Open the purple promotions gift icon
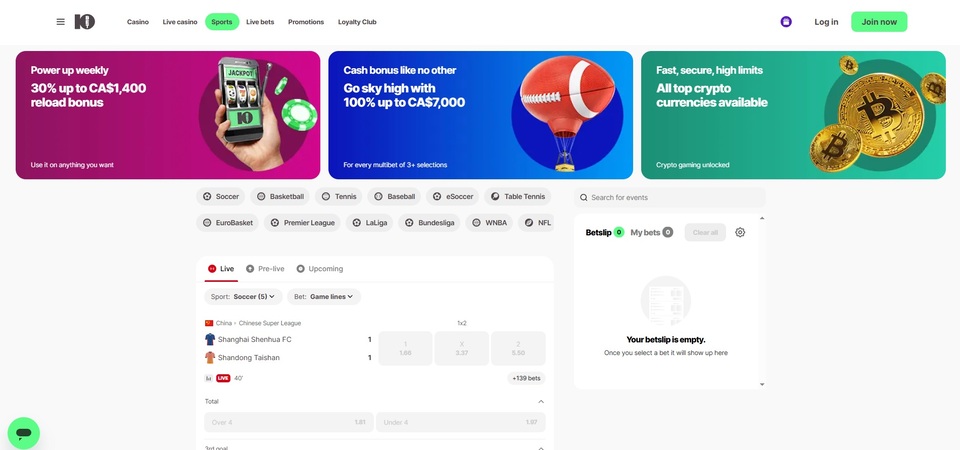This screenshot has height=450, width=960. click(786, 21)
